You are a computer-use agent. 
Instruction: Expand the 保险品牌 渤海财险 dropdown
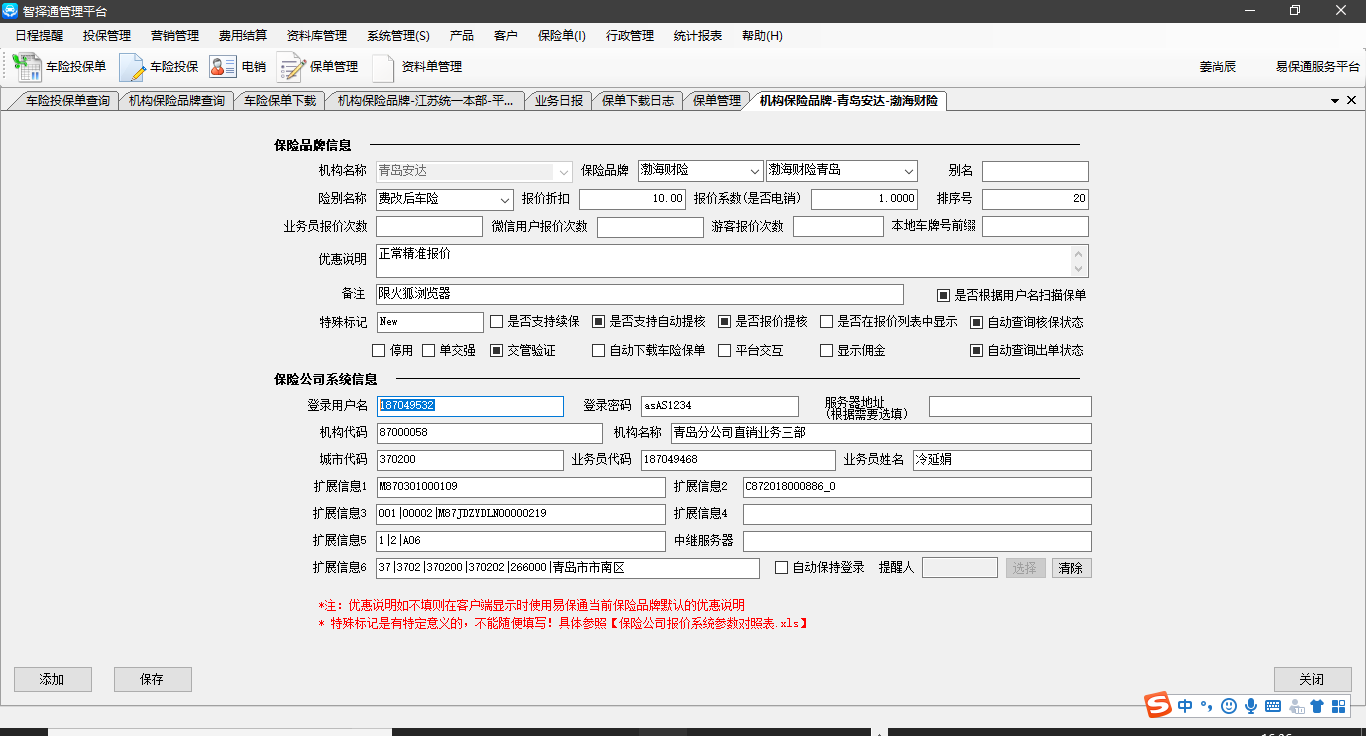[x=752, y=171]
